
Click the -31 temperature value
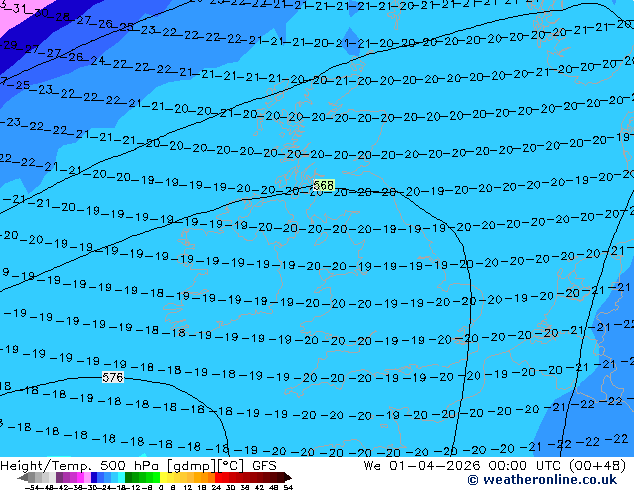[x=17, y=9]
